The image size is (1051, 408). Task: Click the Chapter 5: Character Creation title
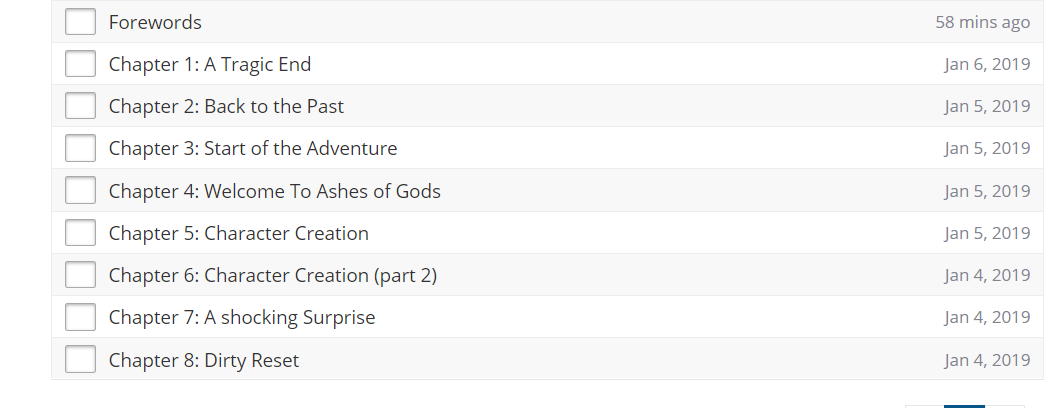click(238, 233)
